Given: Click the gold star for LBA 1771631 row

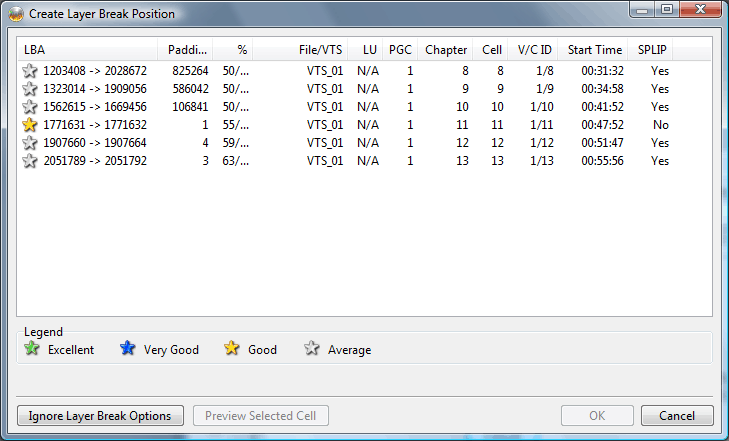Looking at the screenshot, I should point(30,125).
